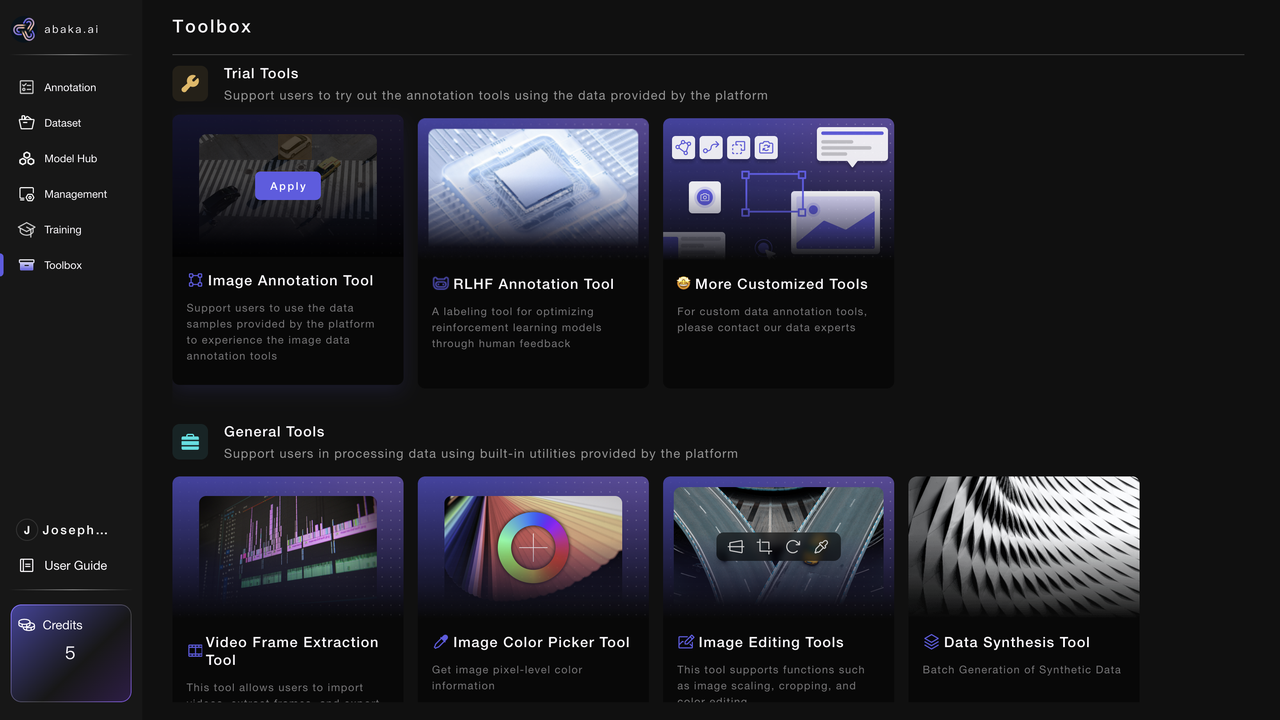The width and height of the screenshot is (1280, 720).
Task: Open the RLHF Annotation Tool title
Action: click(x=533, y=284)
